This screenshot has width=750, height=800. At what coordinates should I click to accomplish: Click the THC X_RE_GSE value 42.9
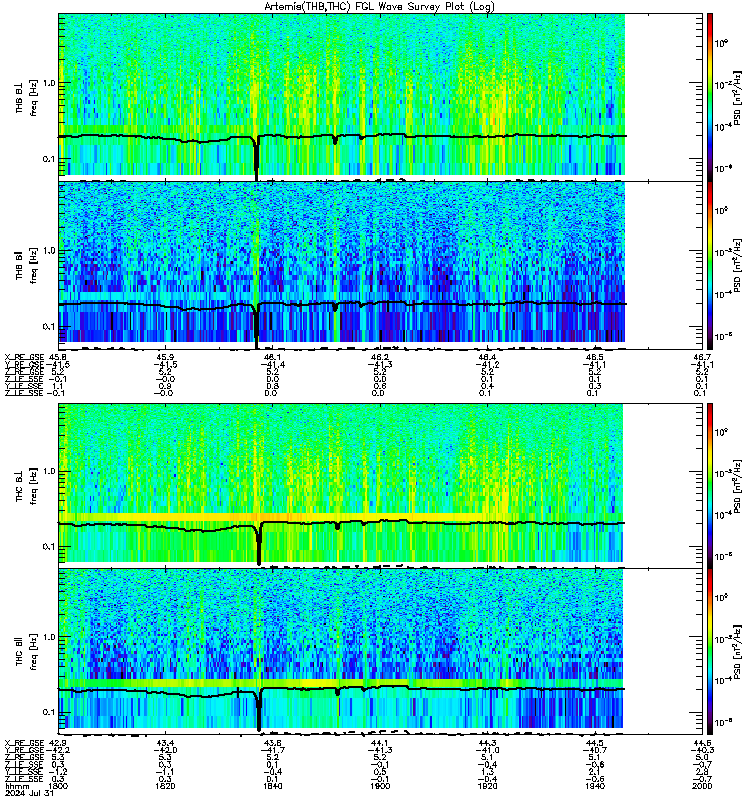pyautogui.click(x=57, y=743)
